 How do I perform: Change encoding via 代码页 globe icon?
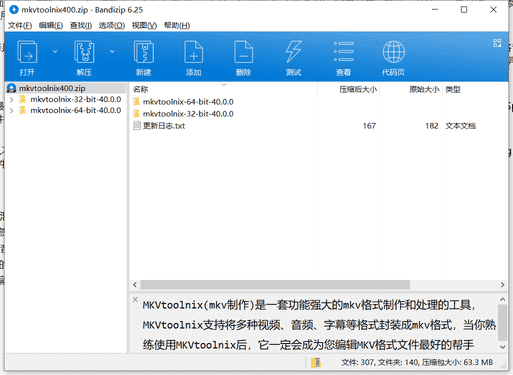pos(393,52)
